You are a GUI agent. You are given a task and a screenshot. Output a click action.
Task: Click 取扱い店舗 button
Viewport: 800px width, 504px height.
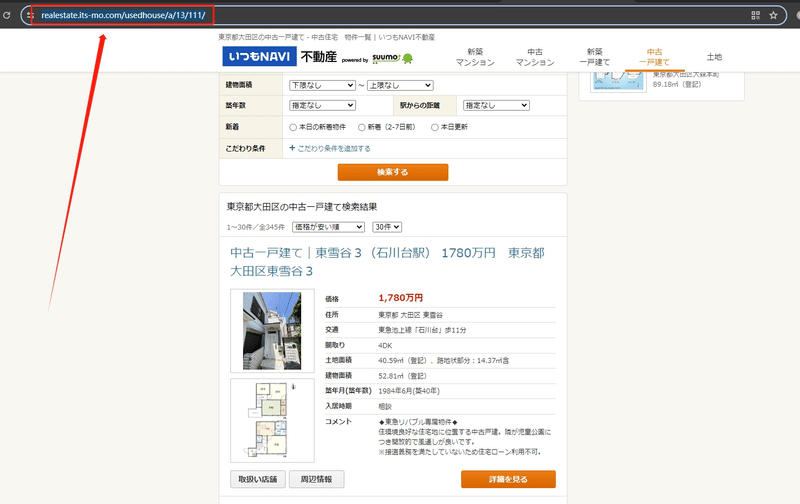[258, 479]
